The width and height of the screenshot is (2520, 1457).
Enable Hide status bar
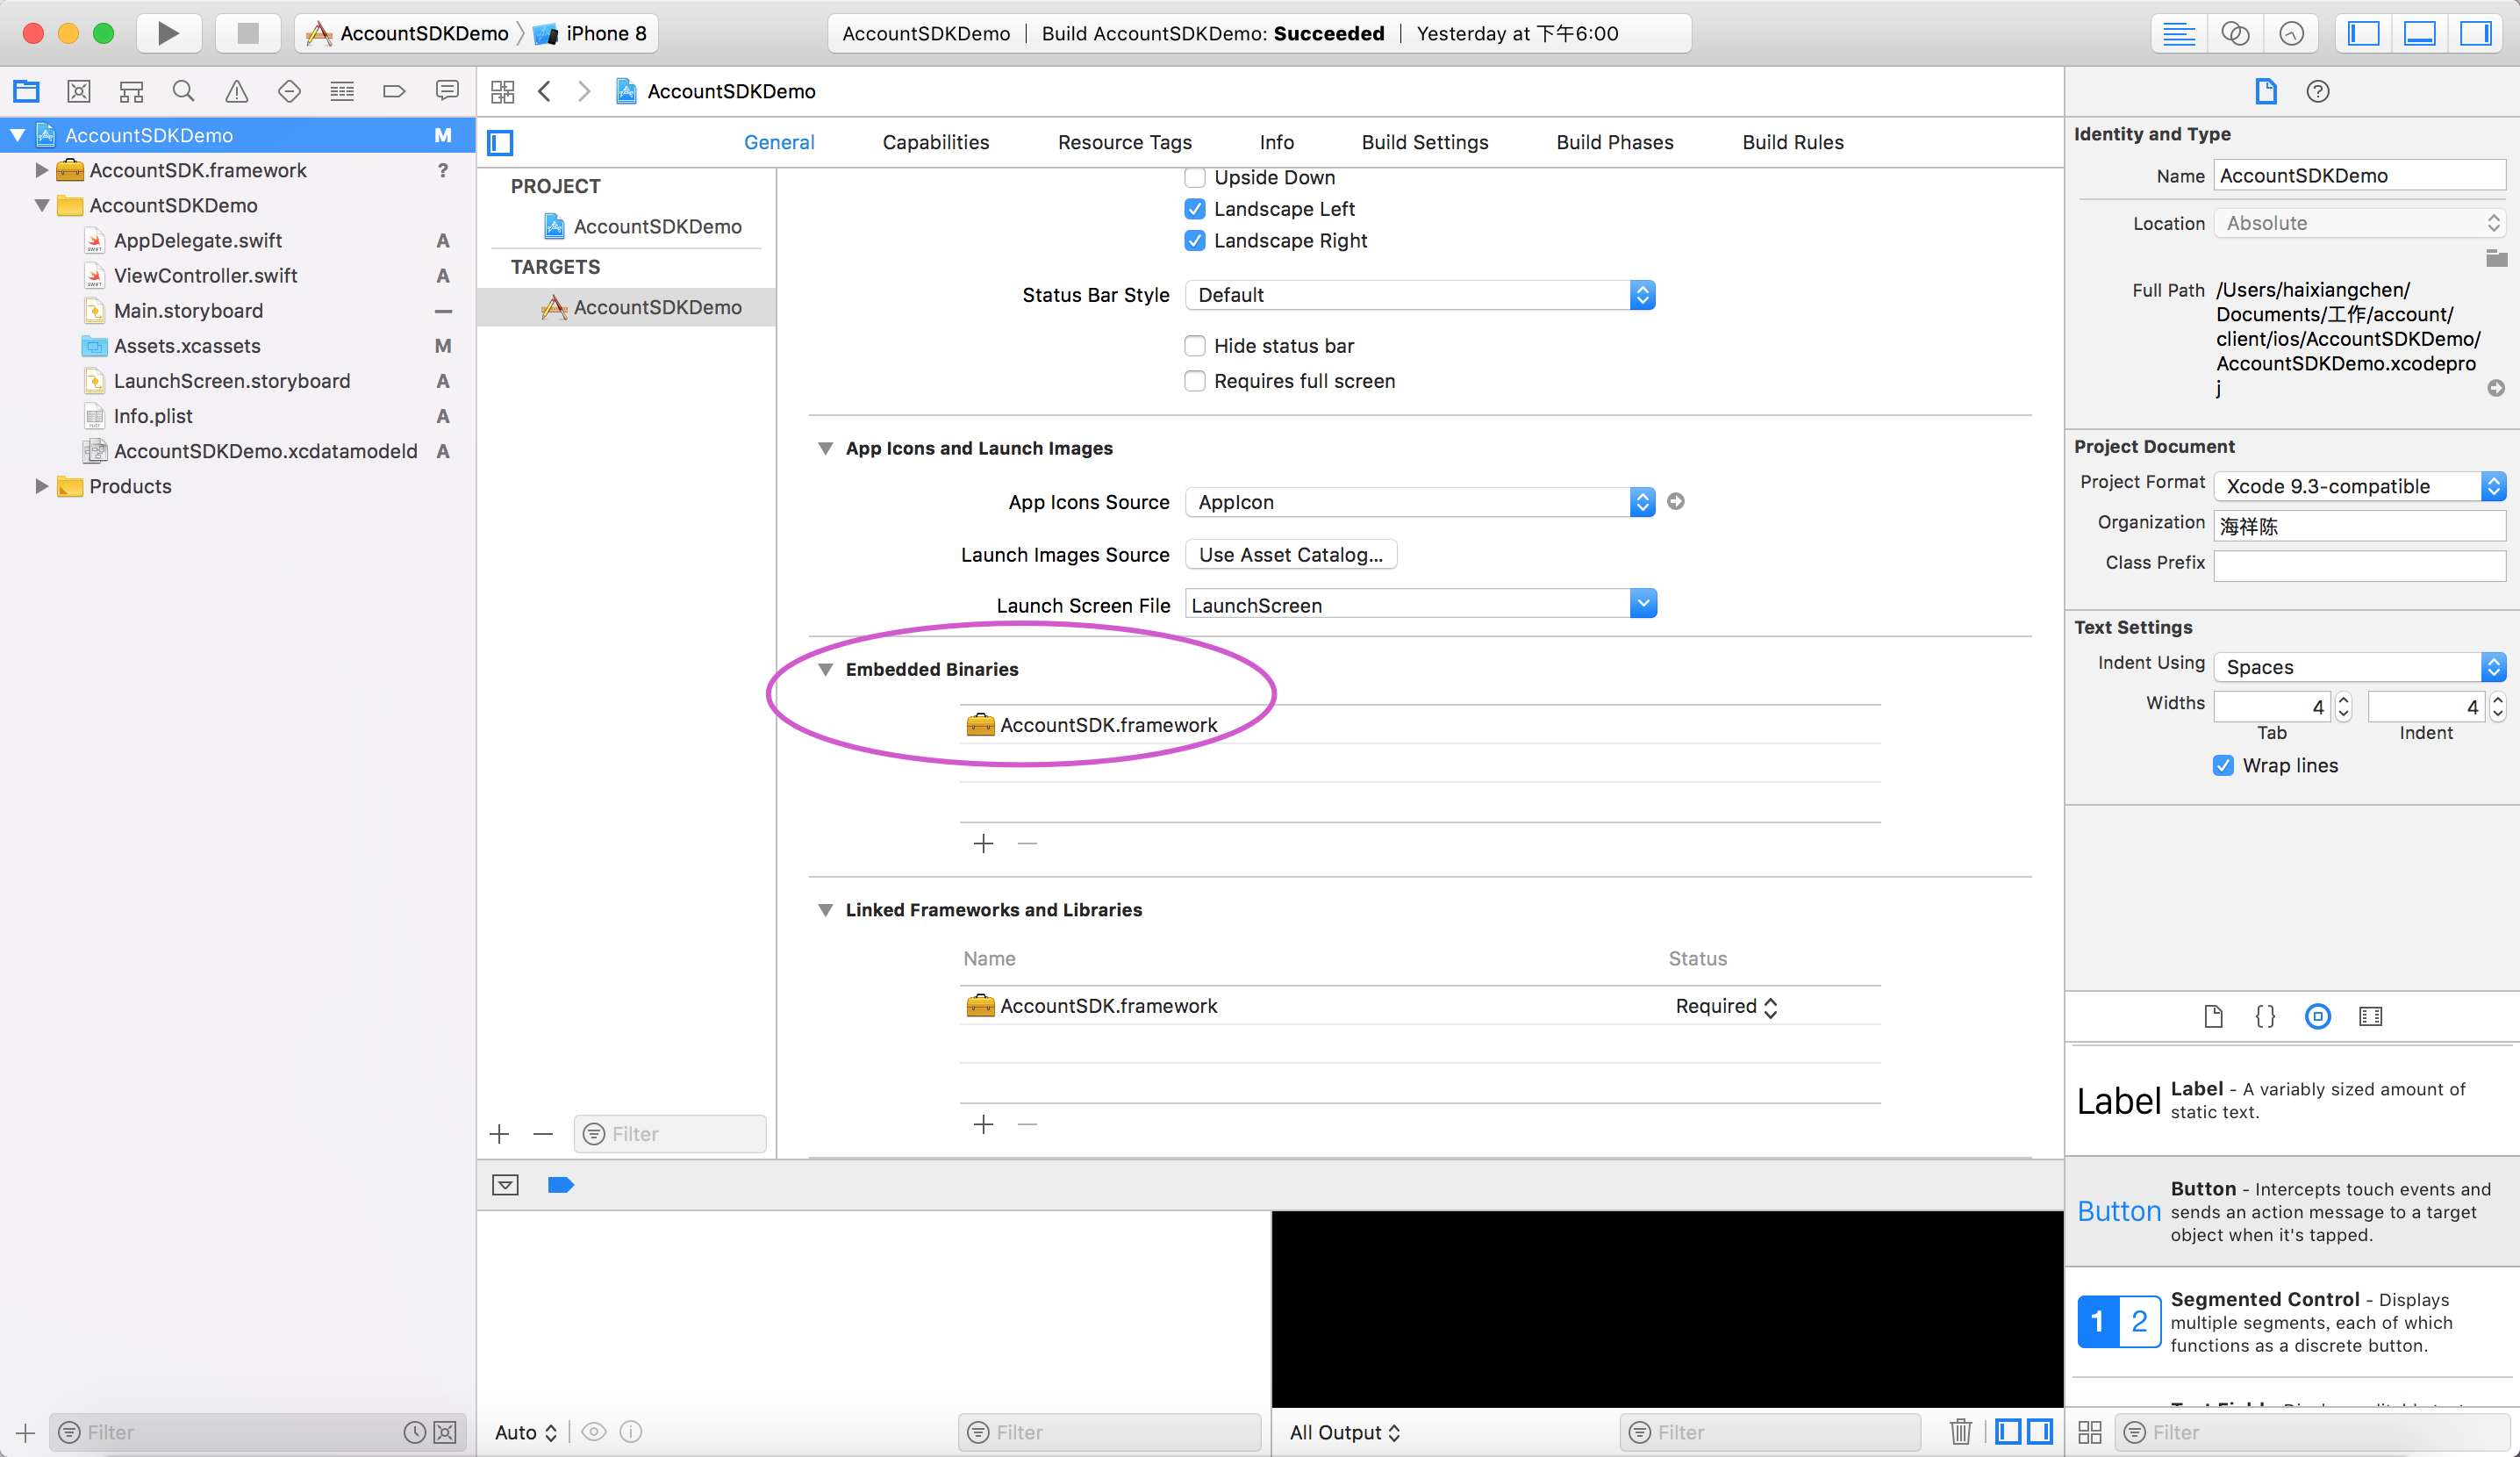point(1195,346)
